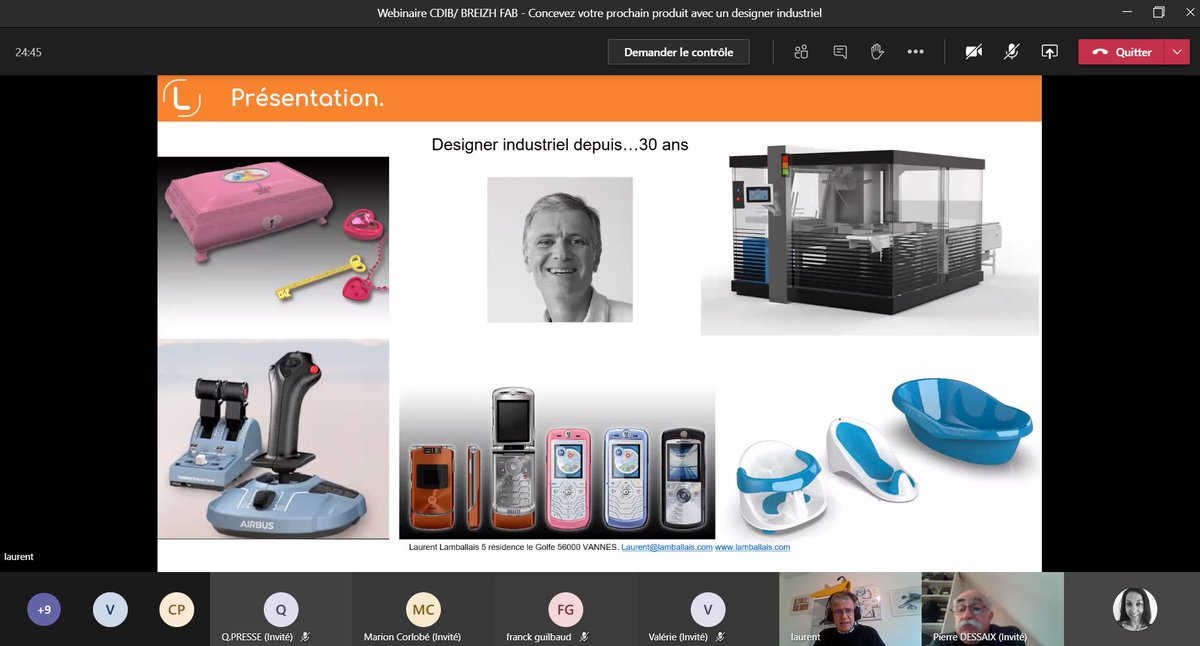Select the CP participant avatar
This screenshot has width=1200, height=646.
tap(176, 609)
